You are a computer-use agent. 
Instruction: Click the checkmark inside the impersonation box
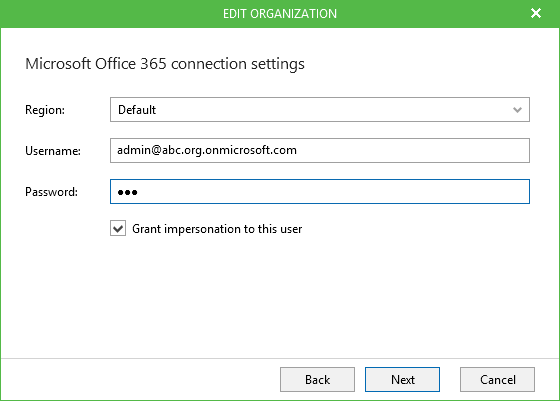[118, 229]
